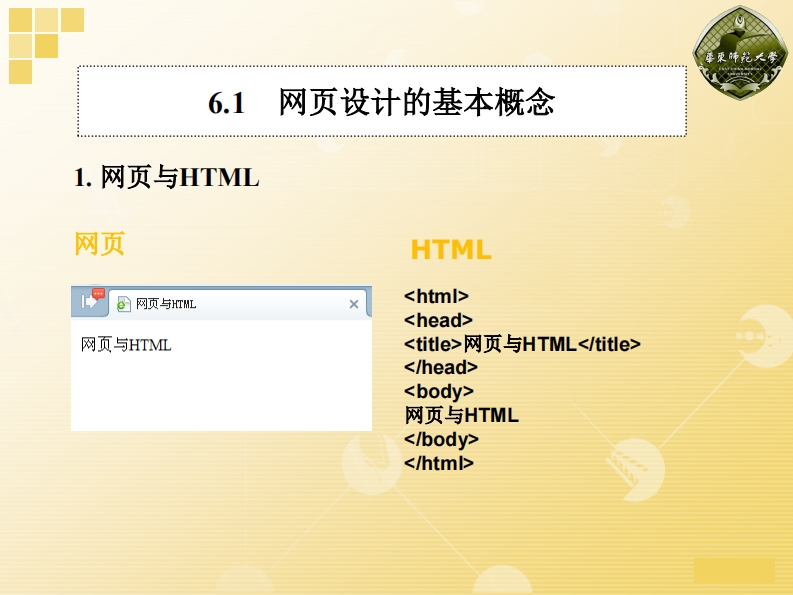
Task: Click the heading 1. 网页与HTML
Action: pos(167,178)
